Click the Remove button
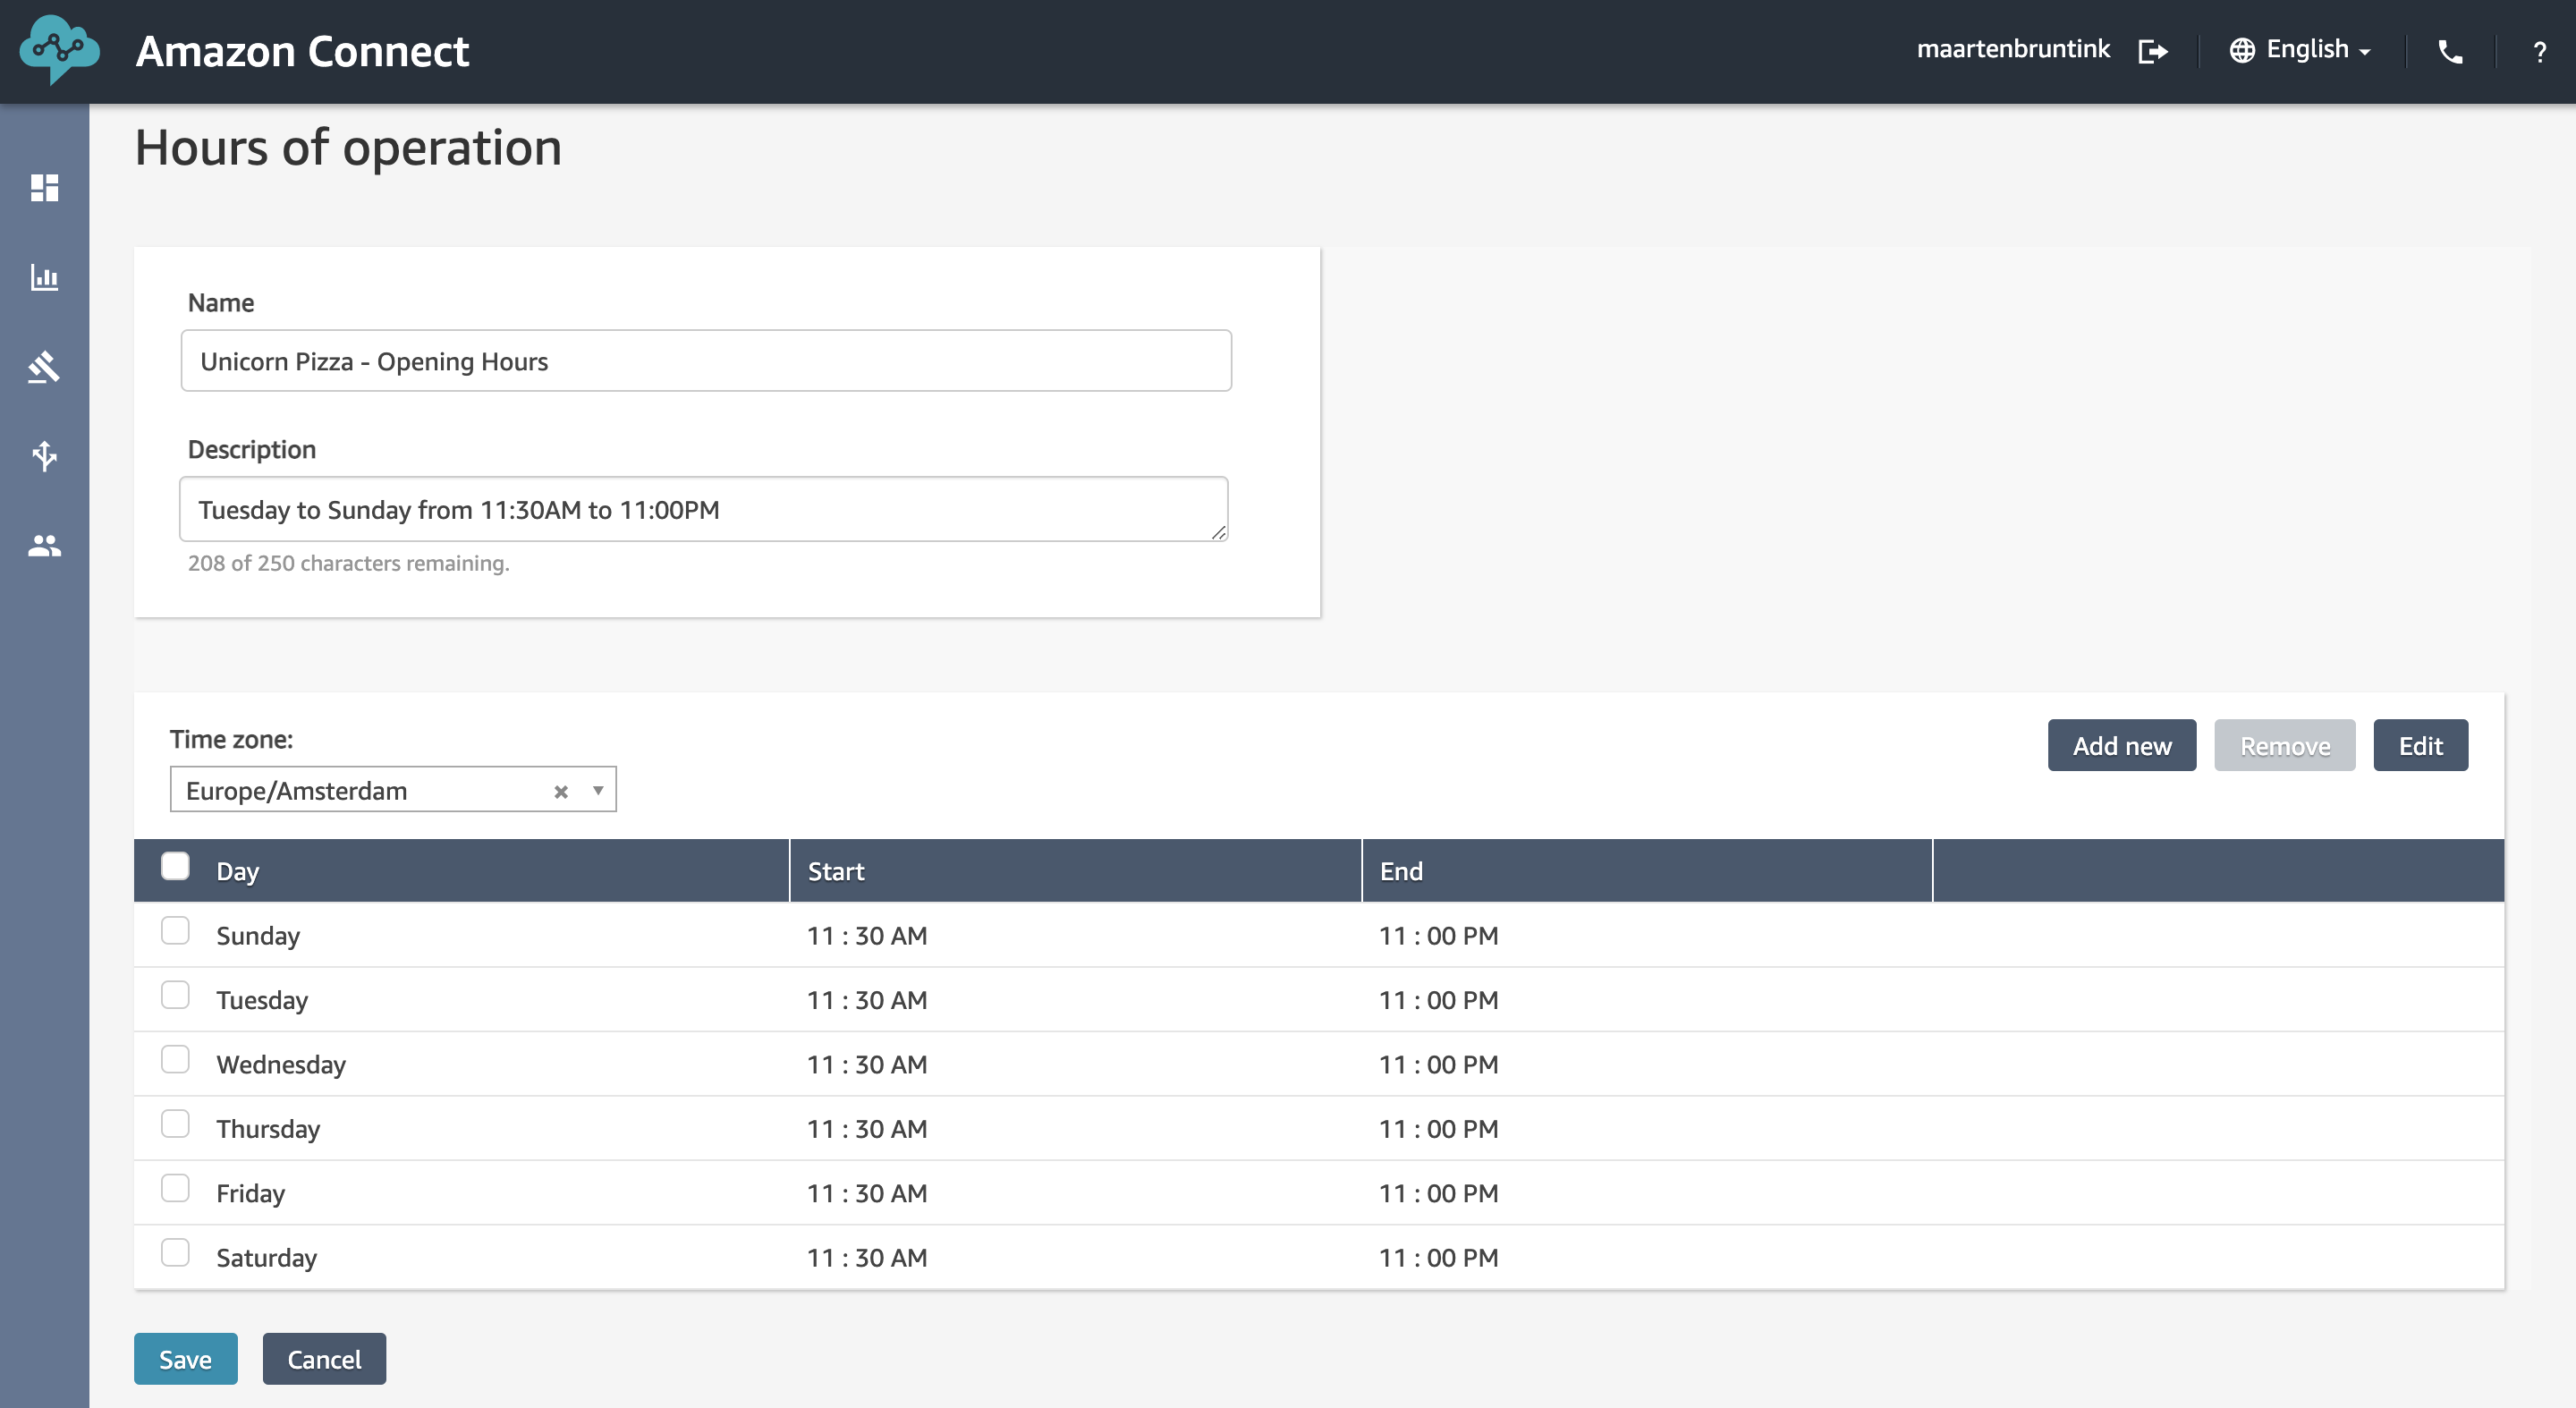2576x1408 pixels. tap(2285, 745)
